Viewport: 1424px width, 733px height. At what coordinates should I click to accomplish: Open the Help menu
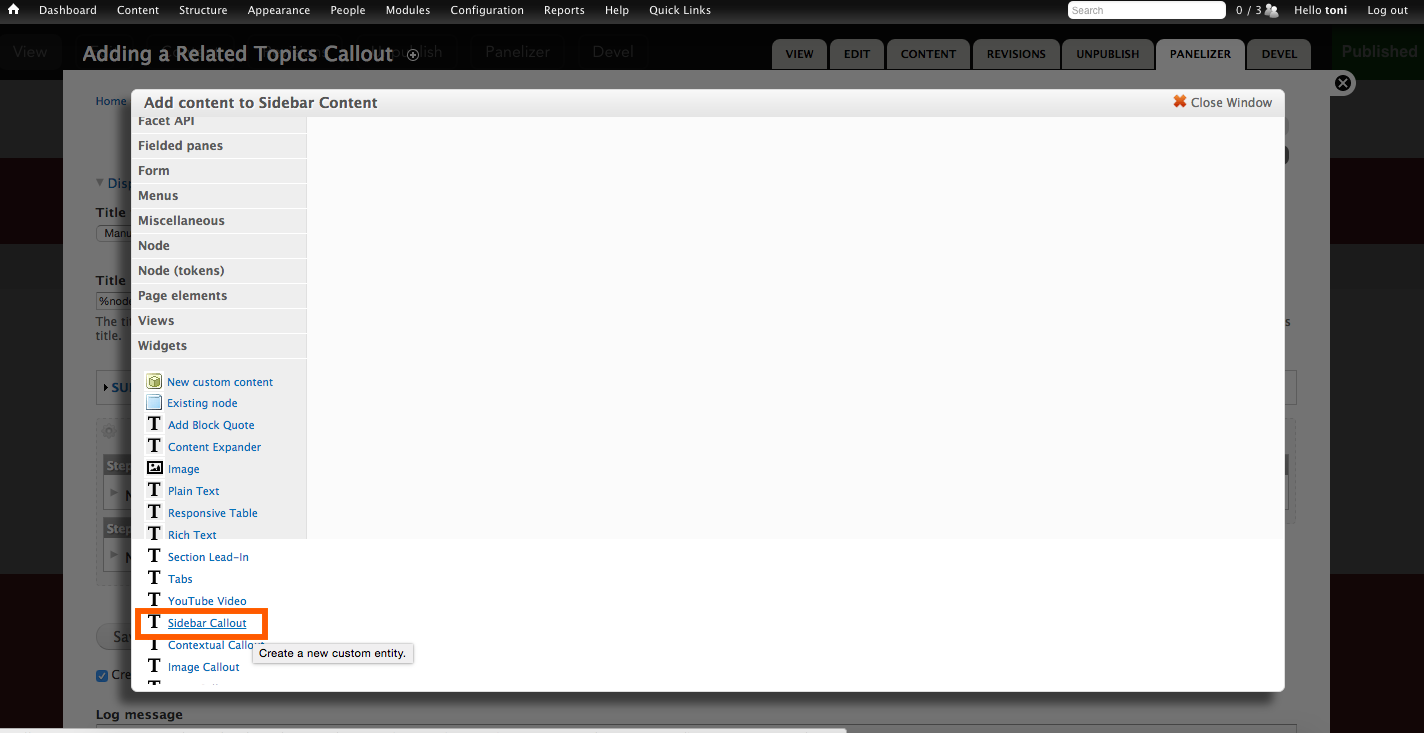[x=617, y=10]
